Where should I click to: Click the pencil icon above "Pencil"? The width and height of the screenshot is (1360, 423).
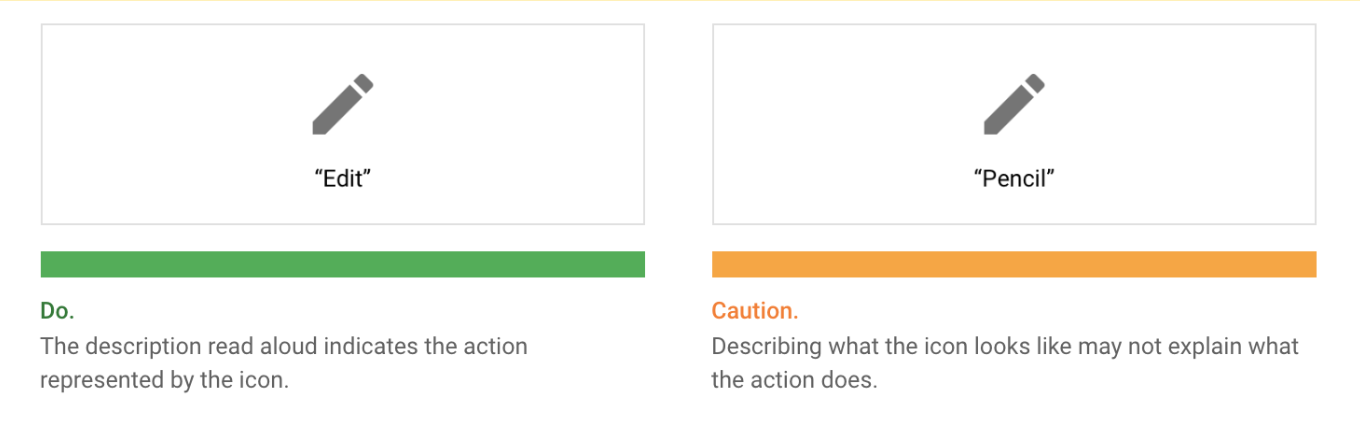pos(1014,104)
